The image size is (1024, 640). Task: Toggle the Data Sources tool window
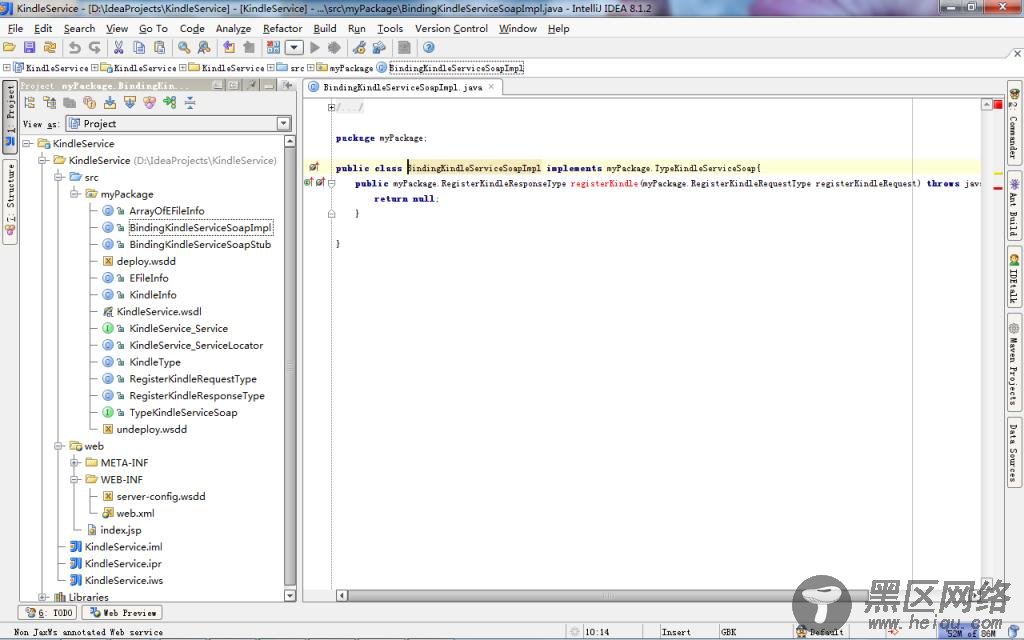click(1014, 452)
